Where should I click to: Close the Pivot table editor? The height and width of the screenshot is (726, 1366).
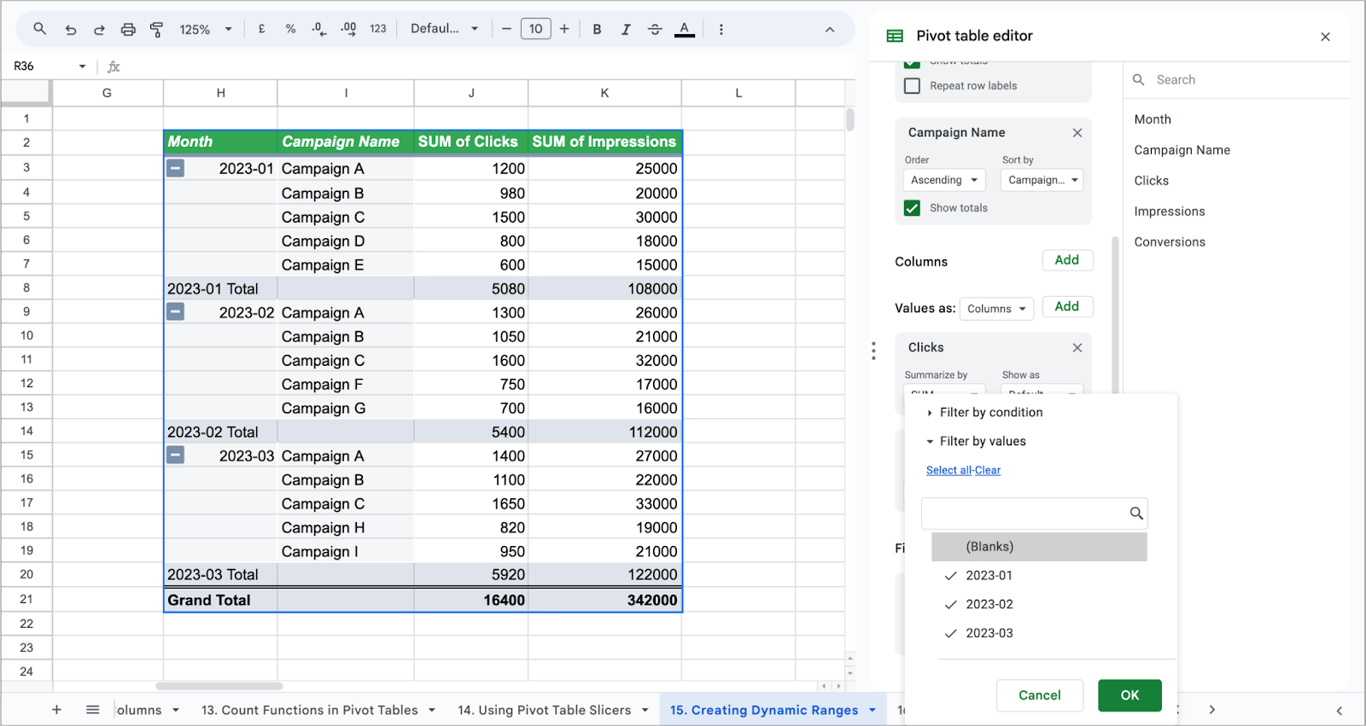coord(1325,37)
